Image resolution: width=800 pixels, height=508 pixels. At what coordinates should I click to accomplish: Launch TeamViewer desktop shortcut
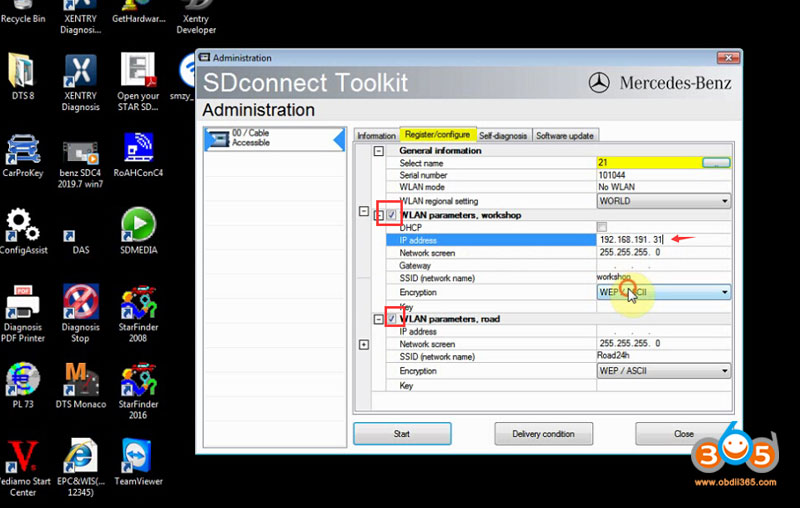click(138, 462)
